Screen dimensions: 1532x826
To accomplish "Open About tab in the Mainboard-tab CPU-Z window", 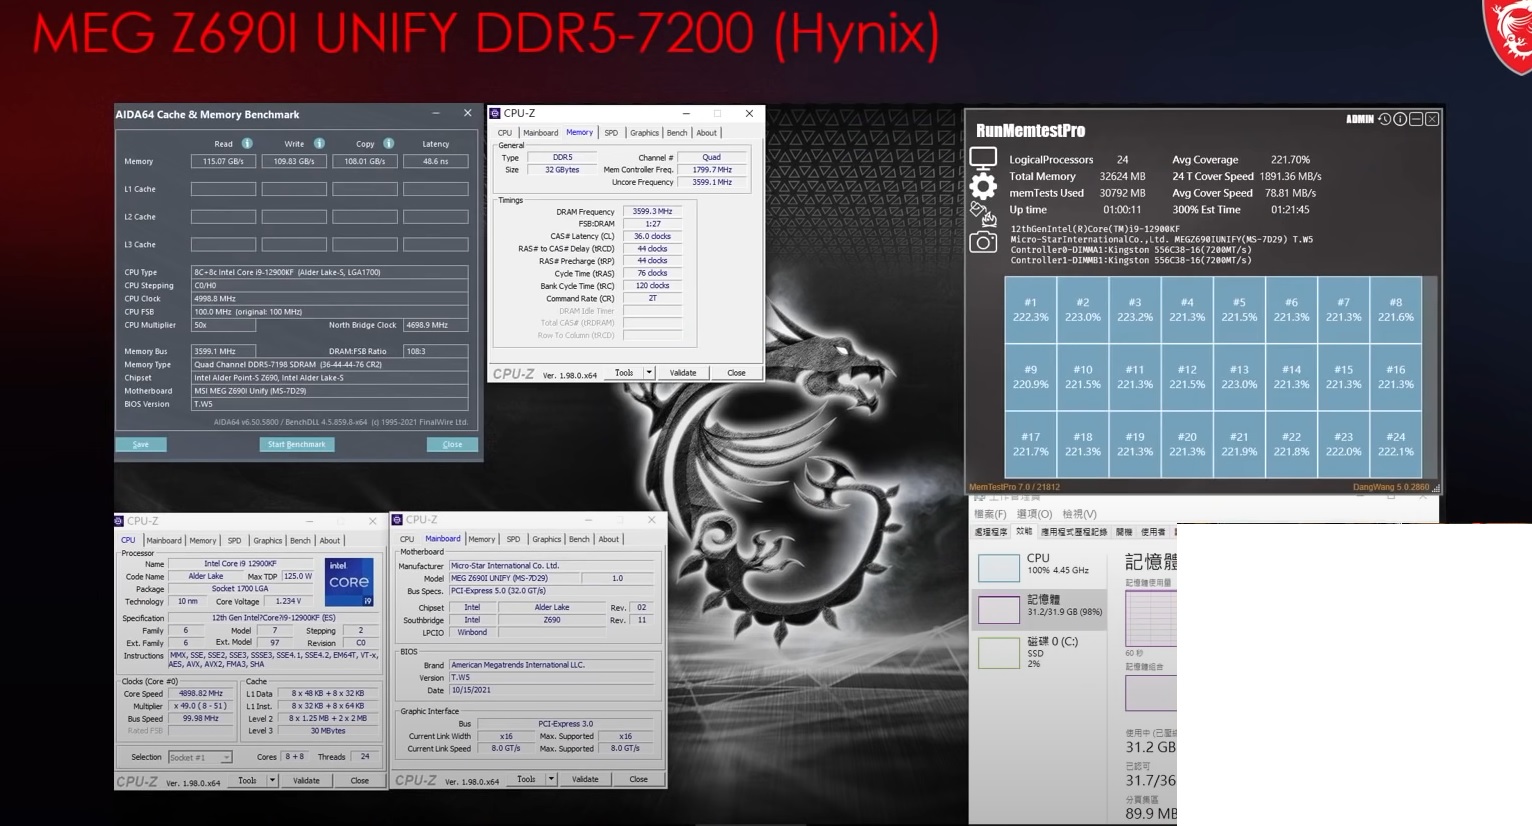I will tap(608, 539).
